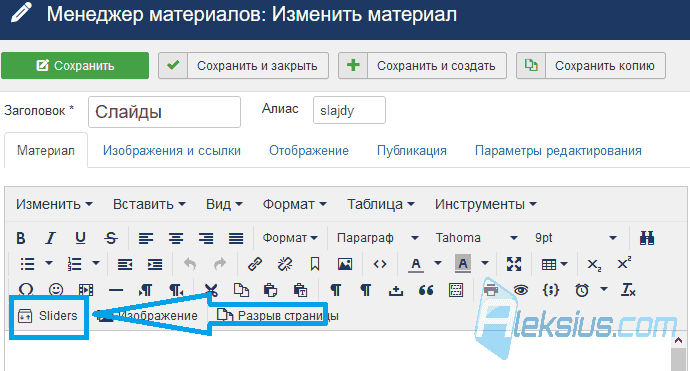Decrease the indent
This screenshot has height=371, width=690.
click(x=125, y=264)
